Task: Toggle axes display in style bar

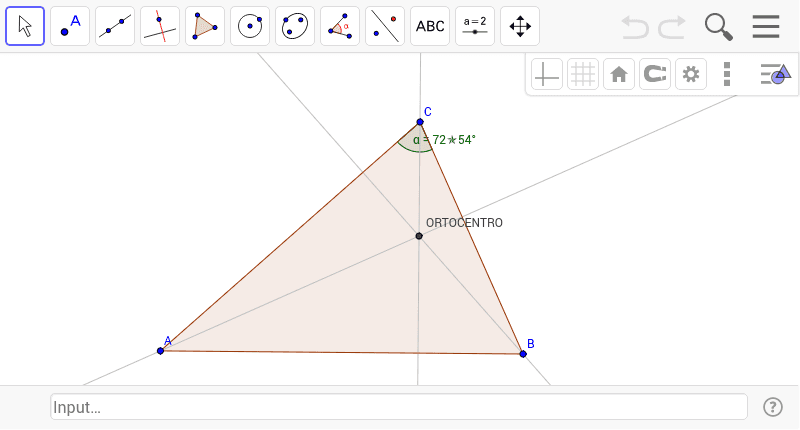Action: pos(546,74)
